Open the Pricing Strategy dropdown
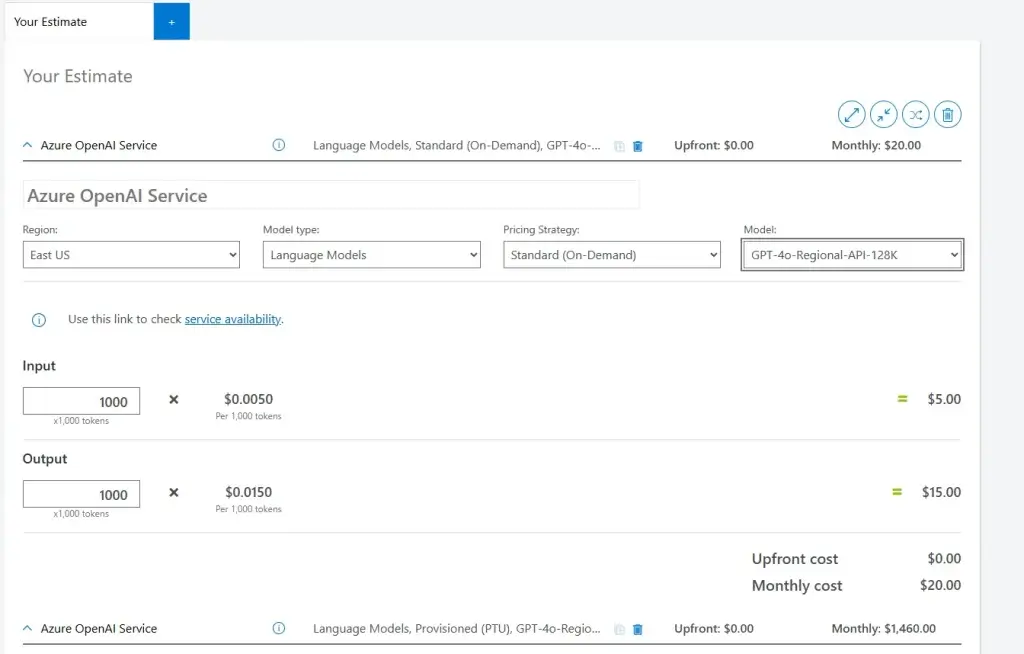 click(x=612, y=255)
